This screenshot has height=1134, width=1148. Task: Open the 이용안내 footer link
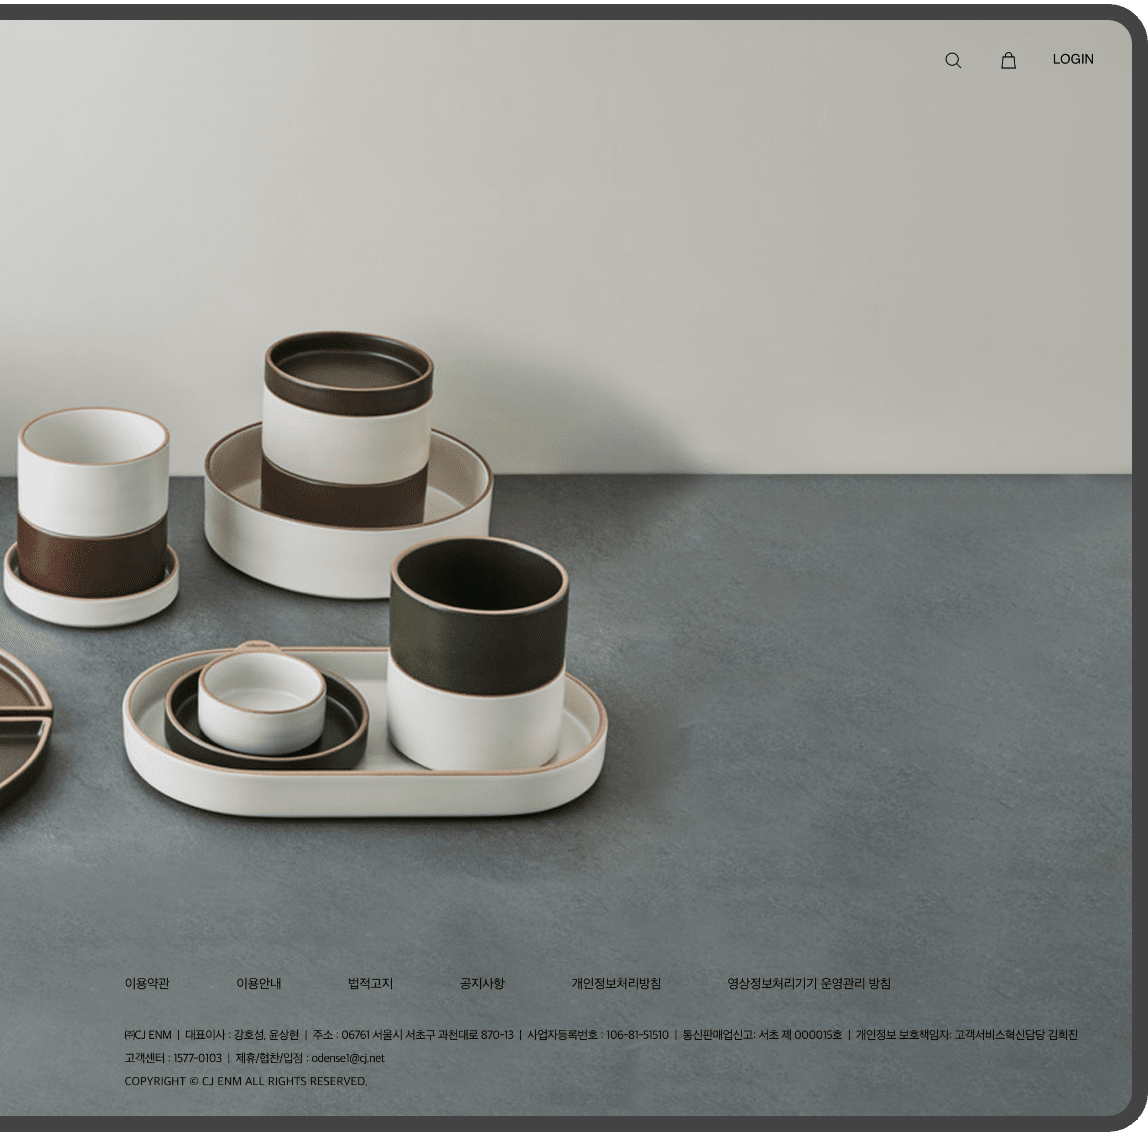coord(258,983)
